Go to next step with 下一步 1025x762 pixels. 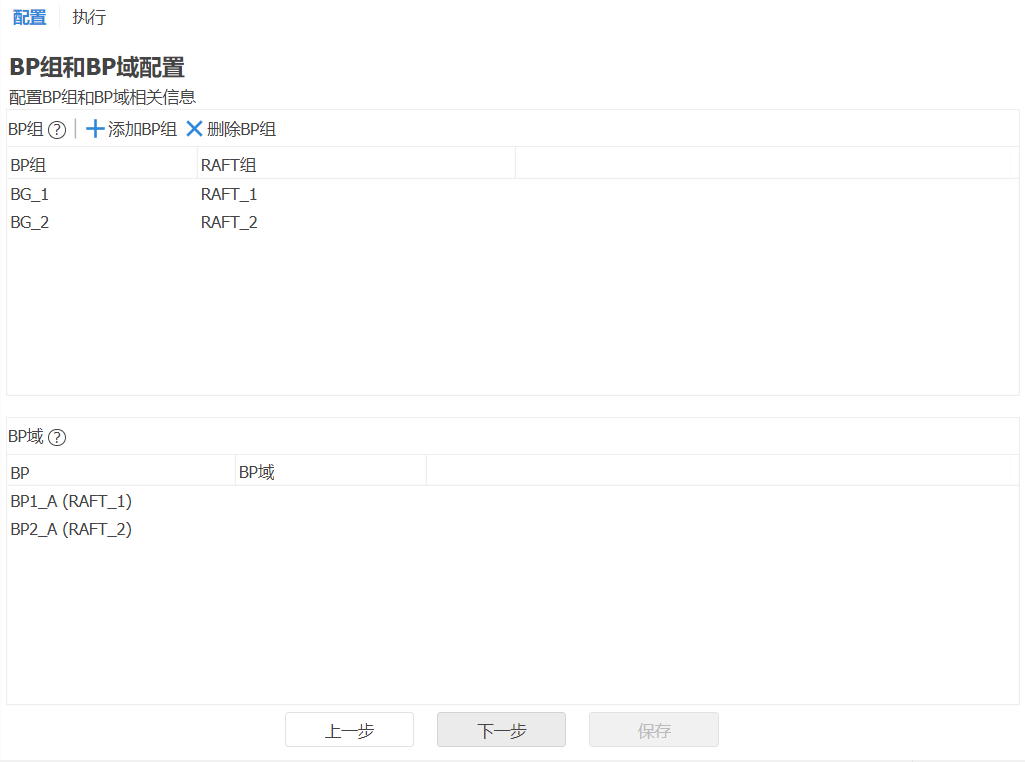coord(501,730)
